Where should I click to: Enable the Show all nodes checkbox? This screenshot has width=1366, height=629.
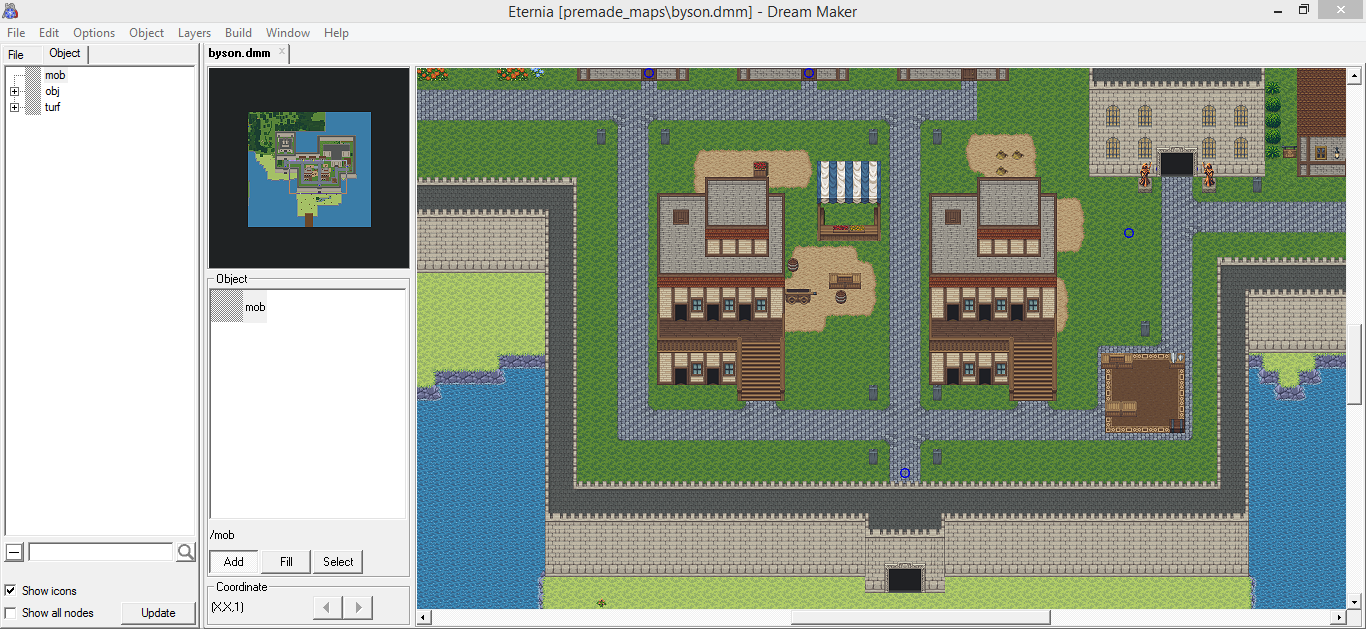coord(10,613)
